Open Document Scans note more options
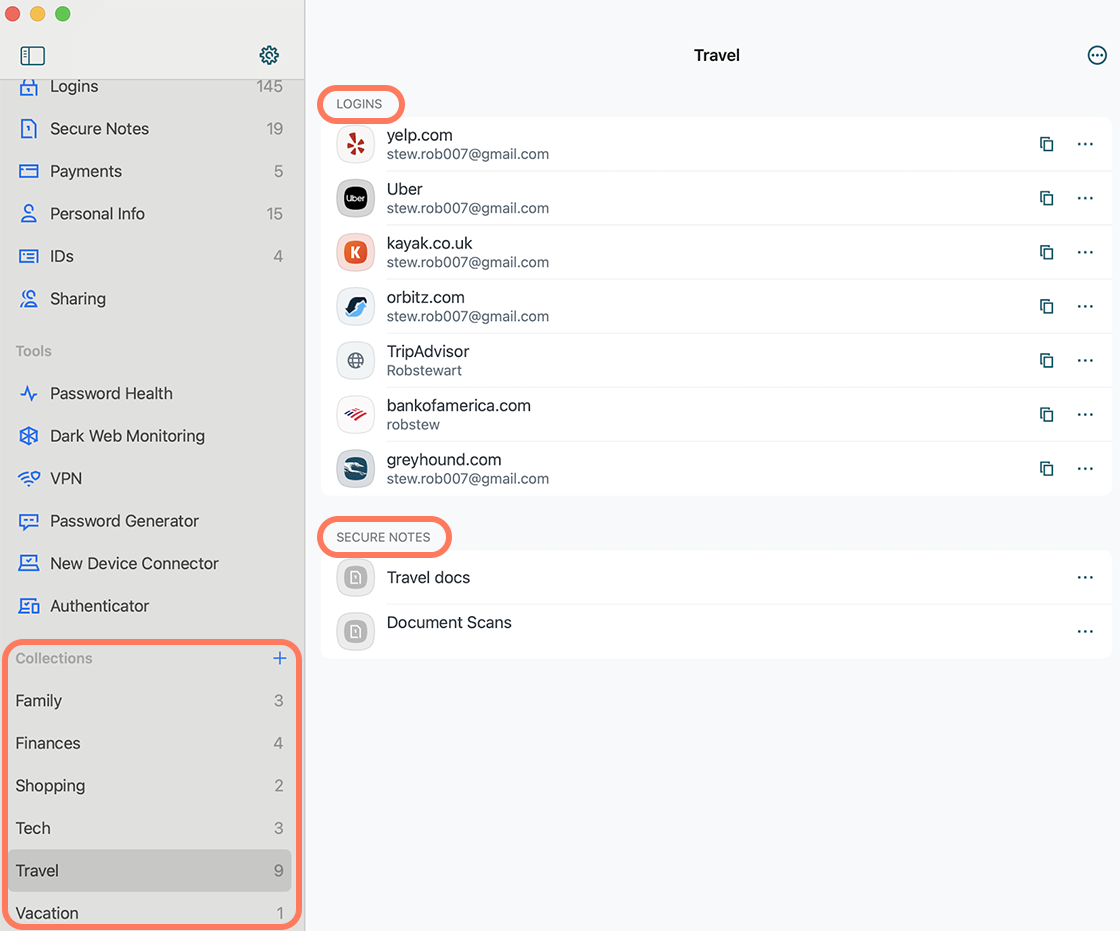The image size is (1120, 931). pos(1084,632)
